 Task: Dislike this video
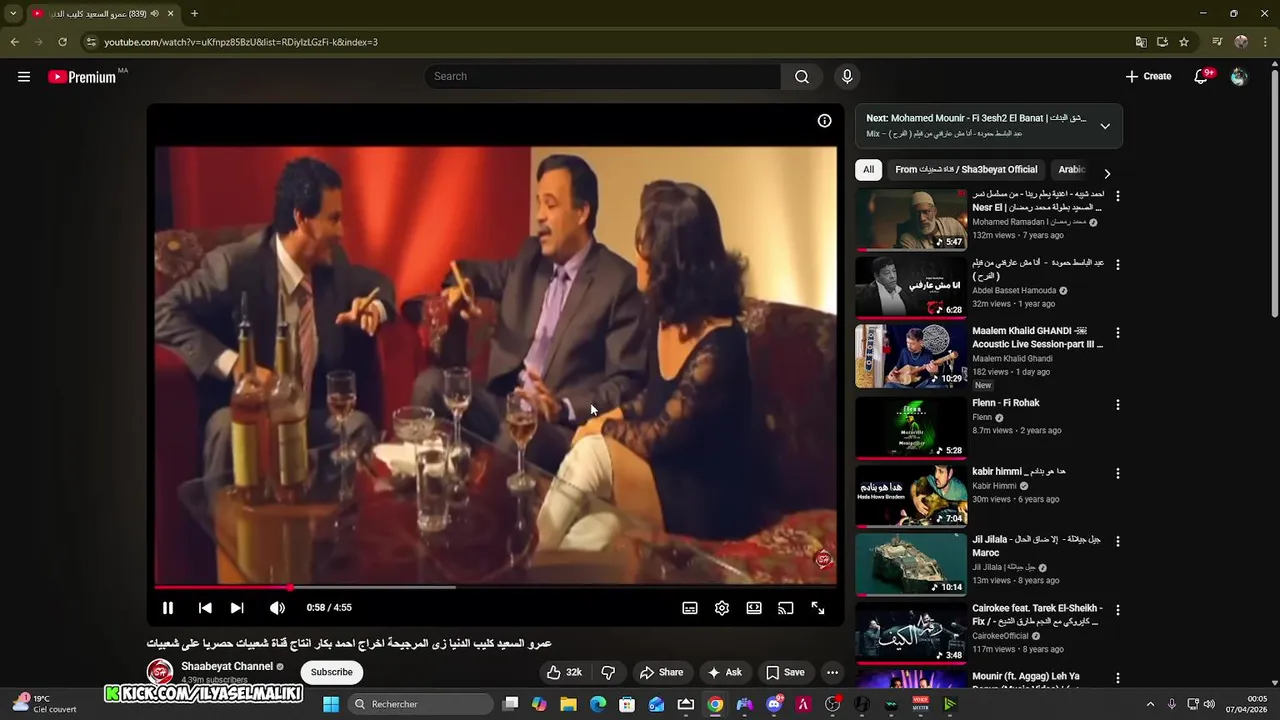[x=608, y=673]
